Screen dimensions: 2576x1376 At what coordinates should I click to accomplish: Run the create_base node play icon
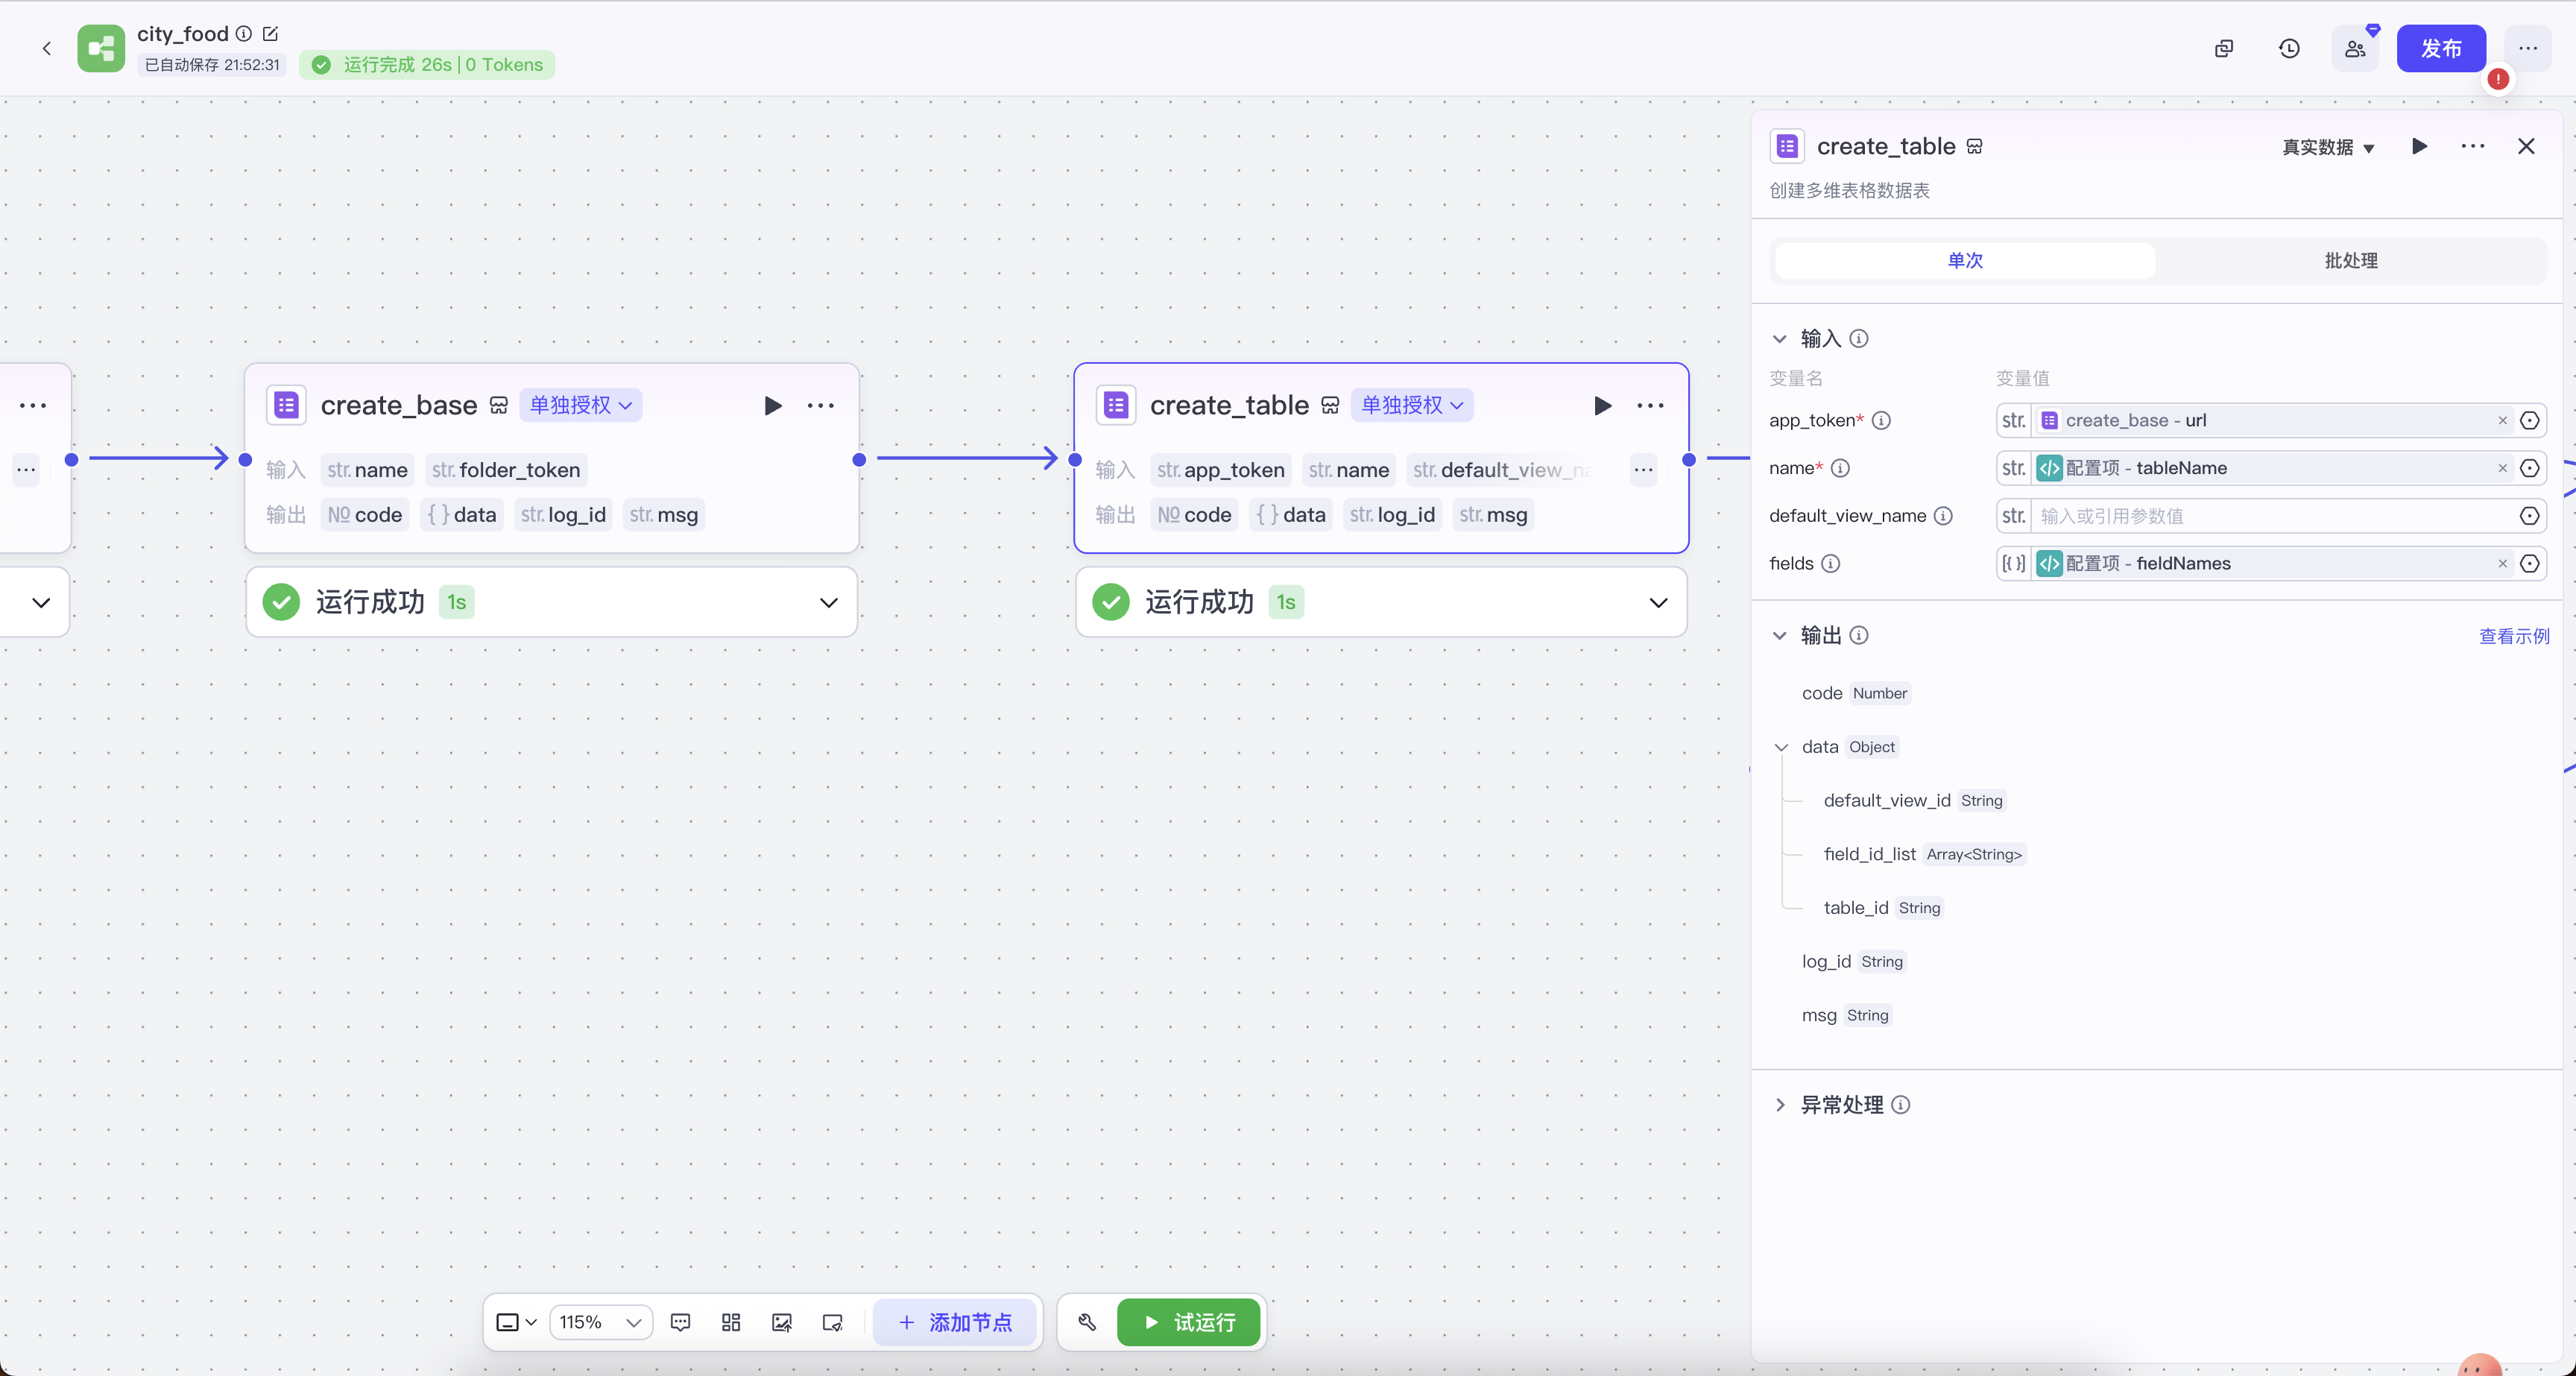[x=772, y=405]
